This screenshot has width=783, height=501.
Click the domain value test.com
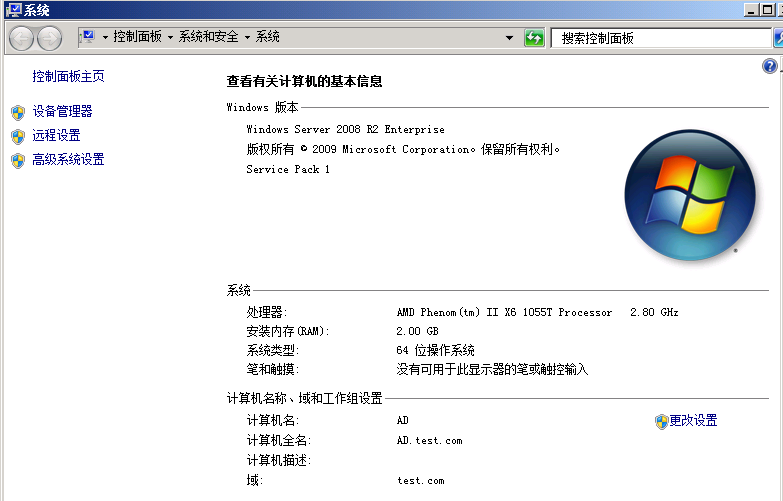(x=420, y=481)
